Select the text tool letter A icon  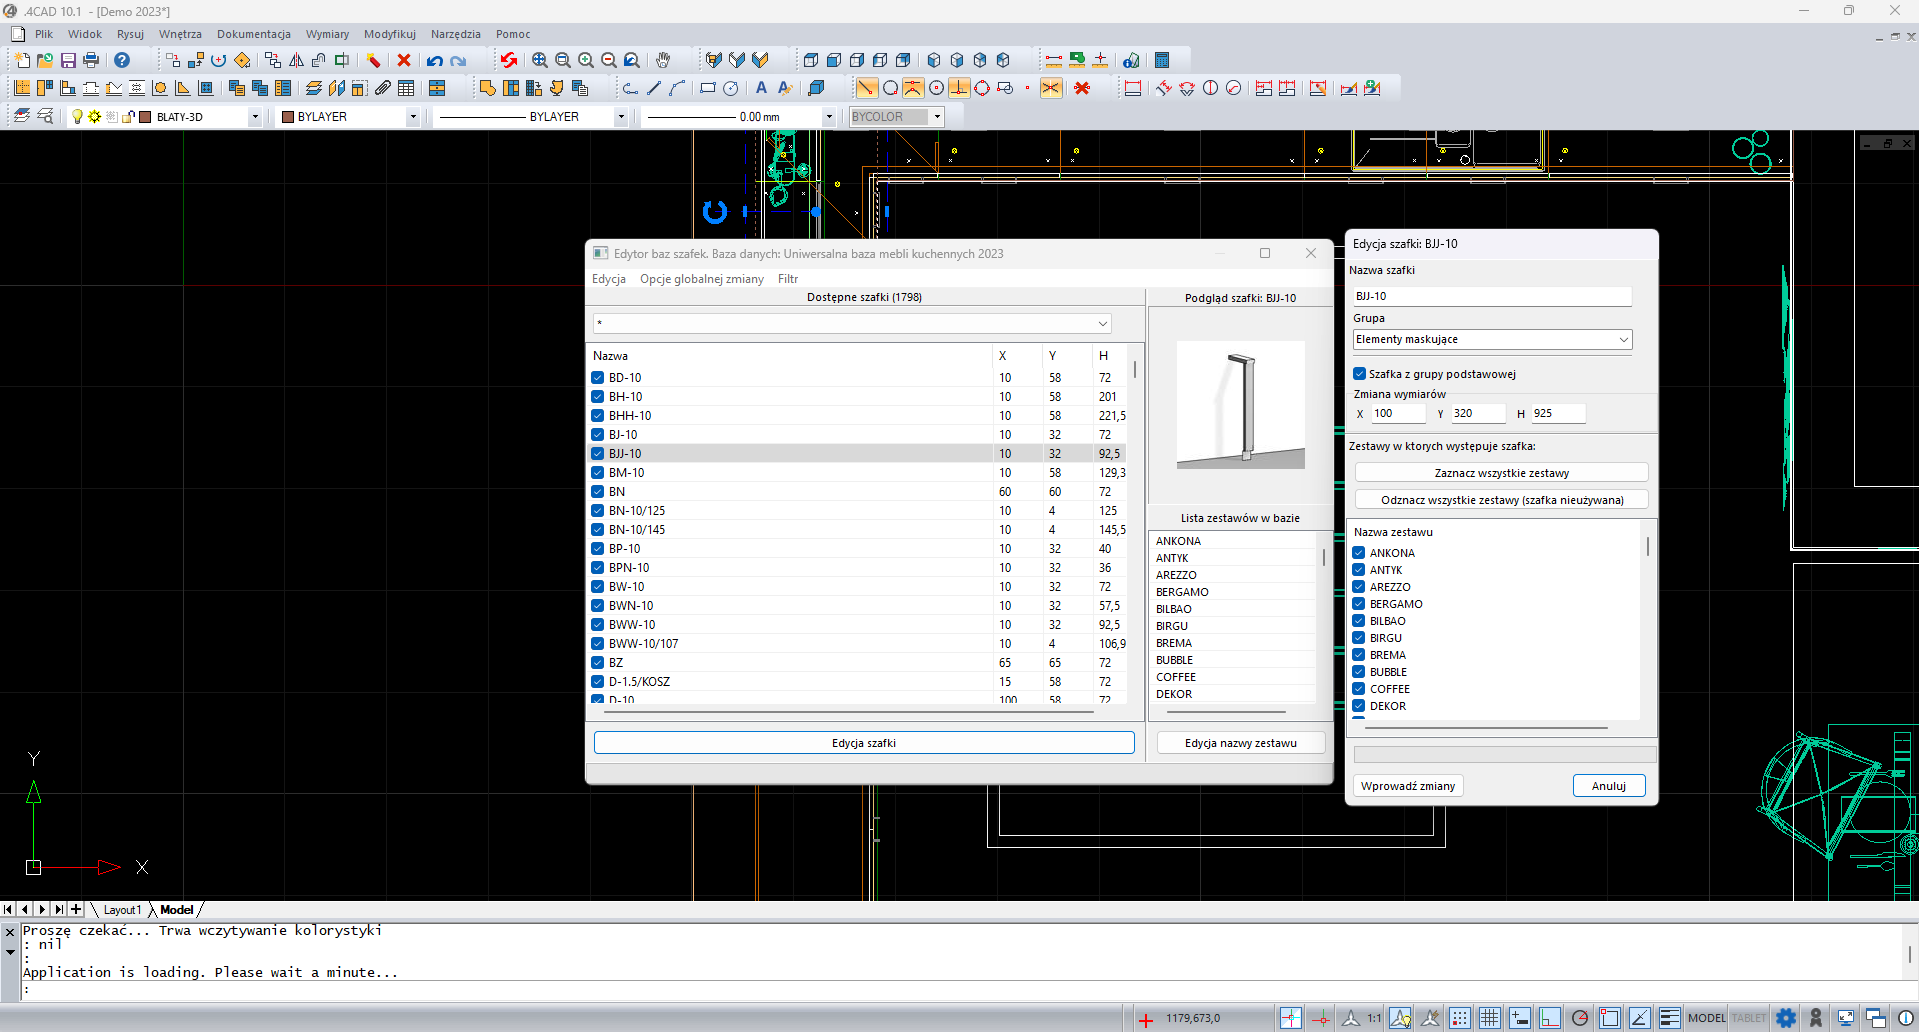click(x=761, y=89)
